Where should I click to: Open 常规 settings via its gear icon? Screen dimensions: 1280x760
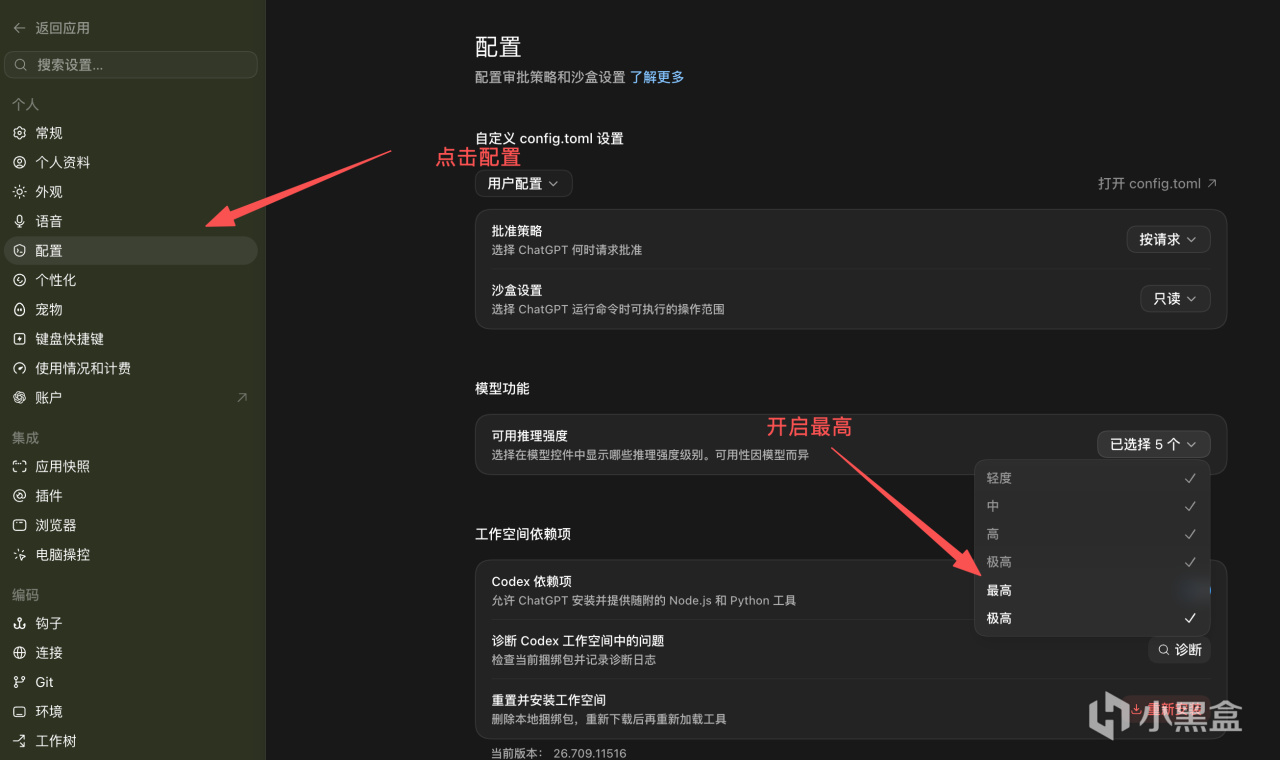click(x=19, y=133)
